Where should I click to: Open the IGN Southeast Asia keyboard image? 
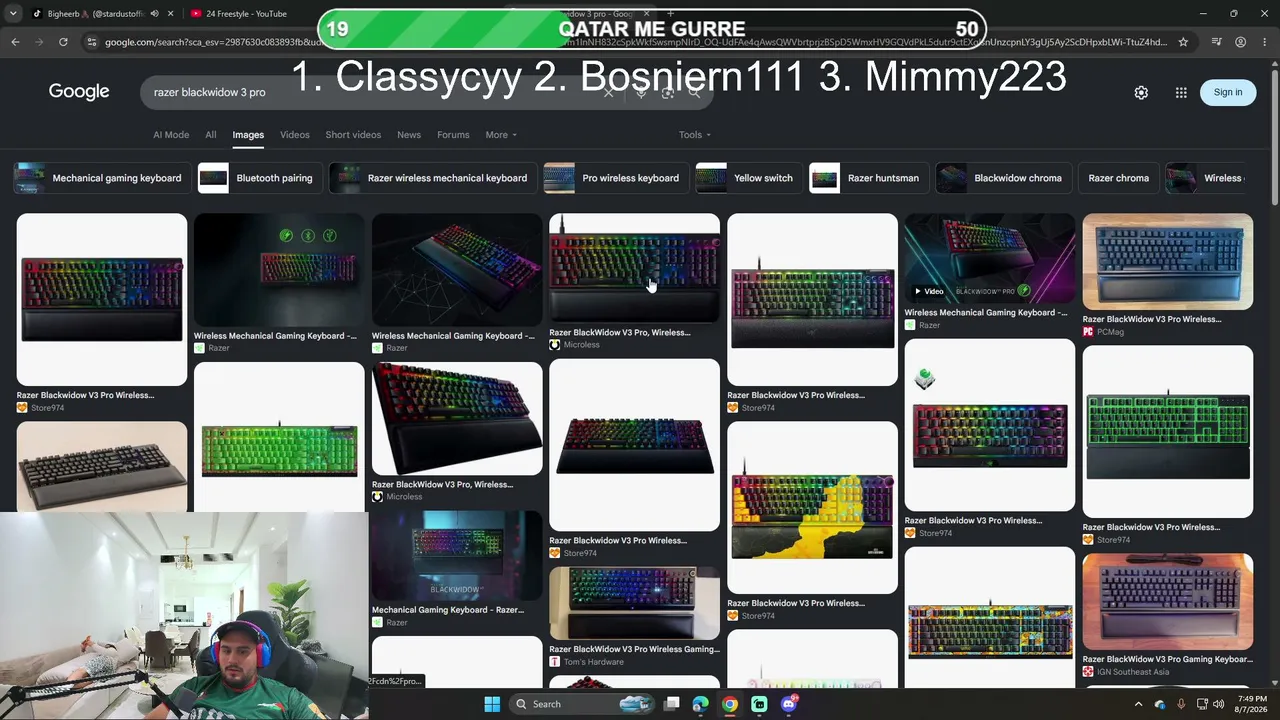point(1167,602)
